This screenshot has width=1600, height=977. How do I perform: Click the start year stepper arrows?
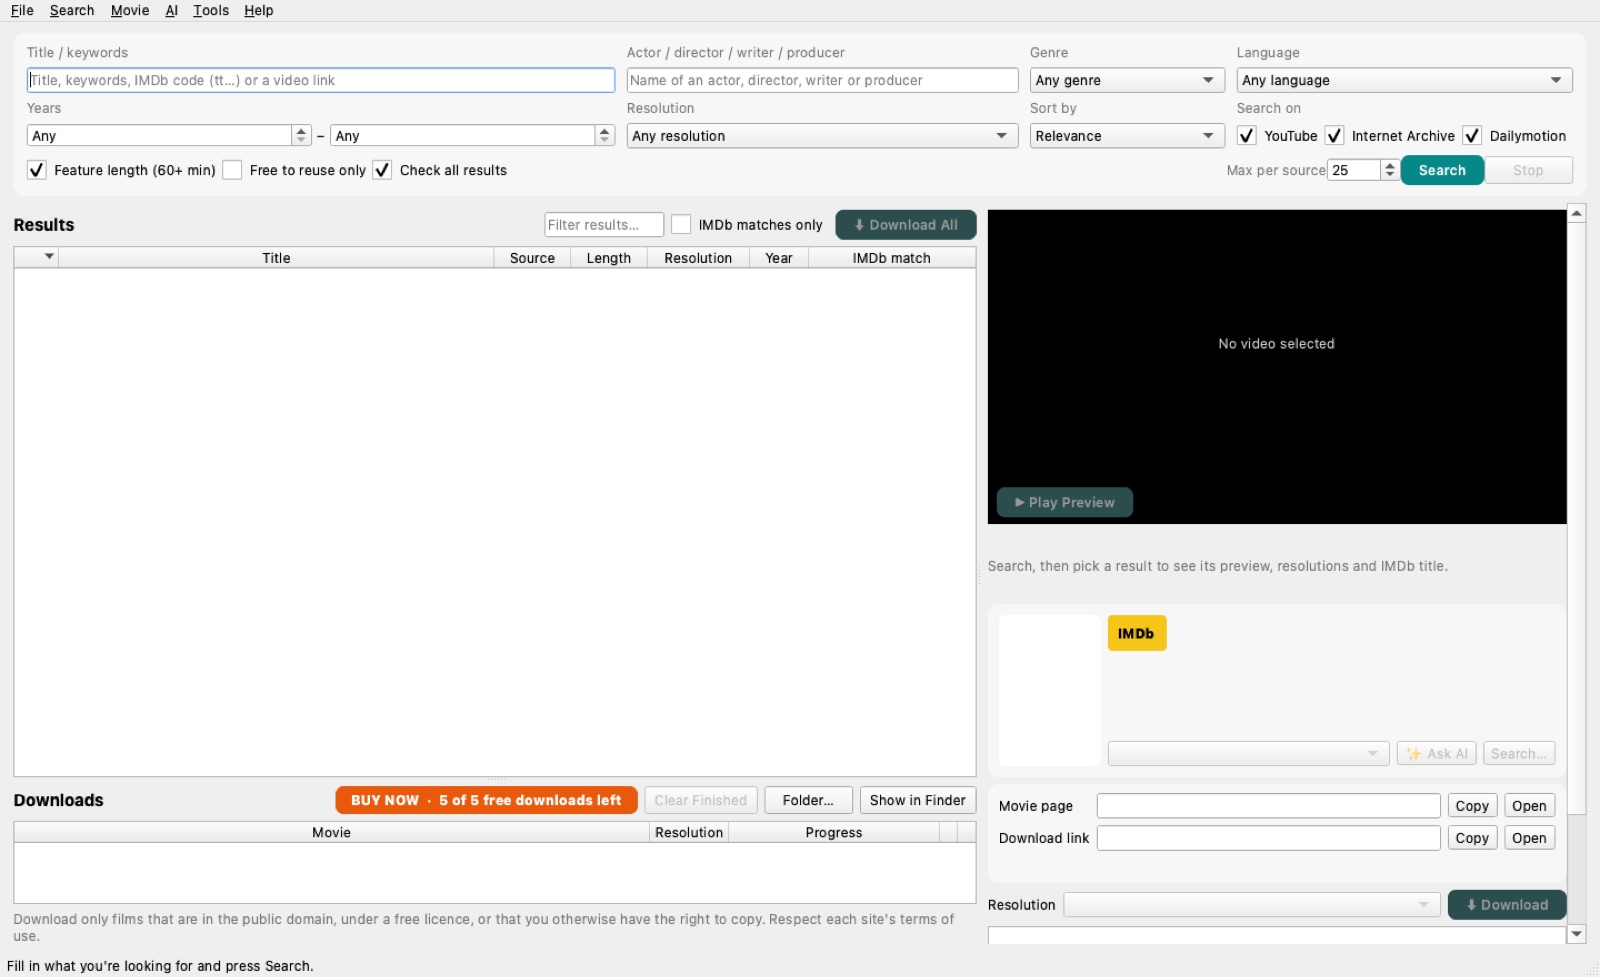(301, 136)
